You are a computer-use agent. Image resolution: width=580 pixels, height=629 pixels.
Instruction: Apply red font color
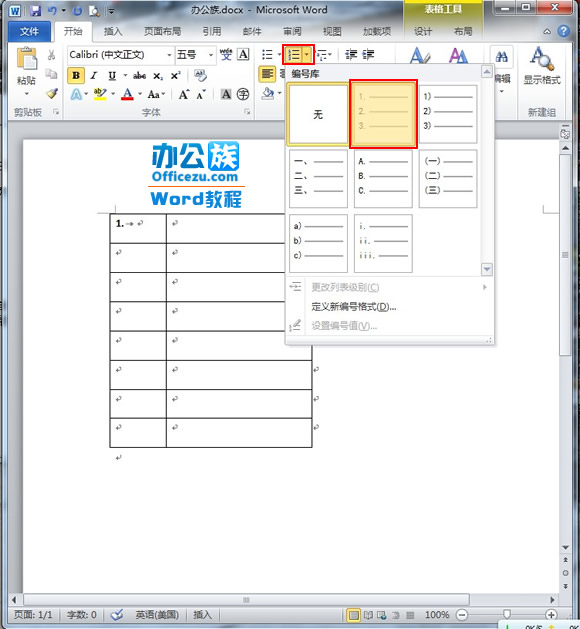point(128,95)
